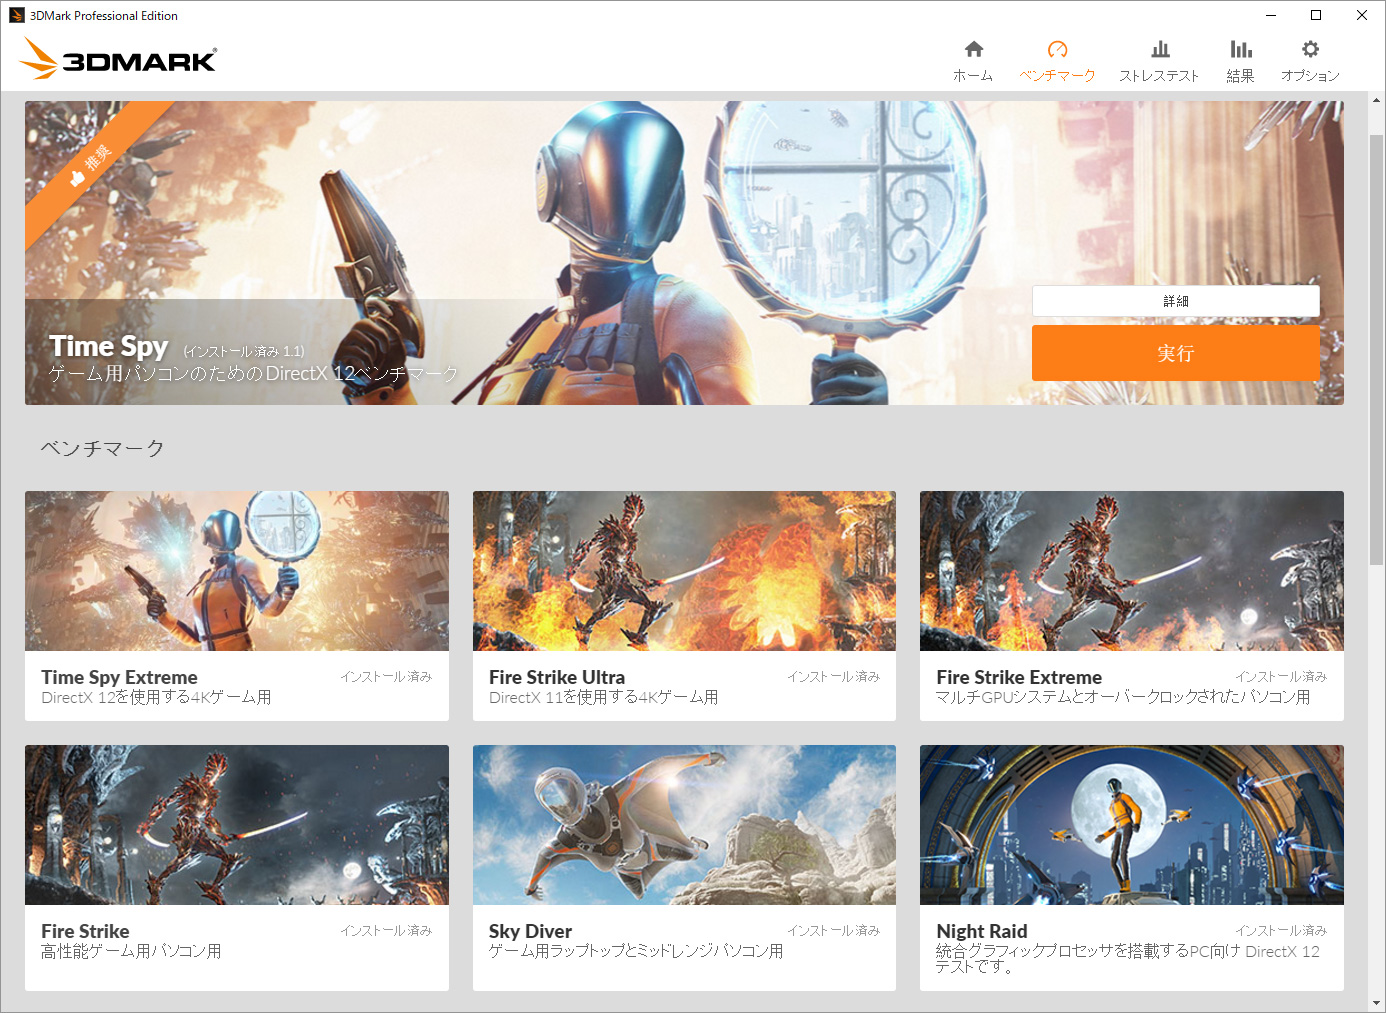The image size is (1386, 1013).
Task: Click the vertical scrollbar thumb
Action: click(x=1376, y=349)
